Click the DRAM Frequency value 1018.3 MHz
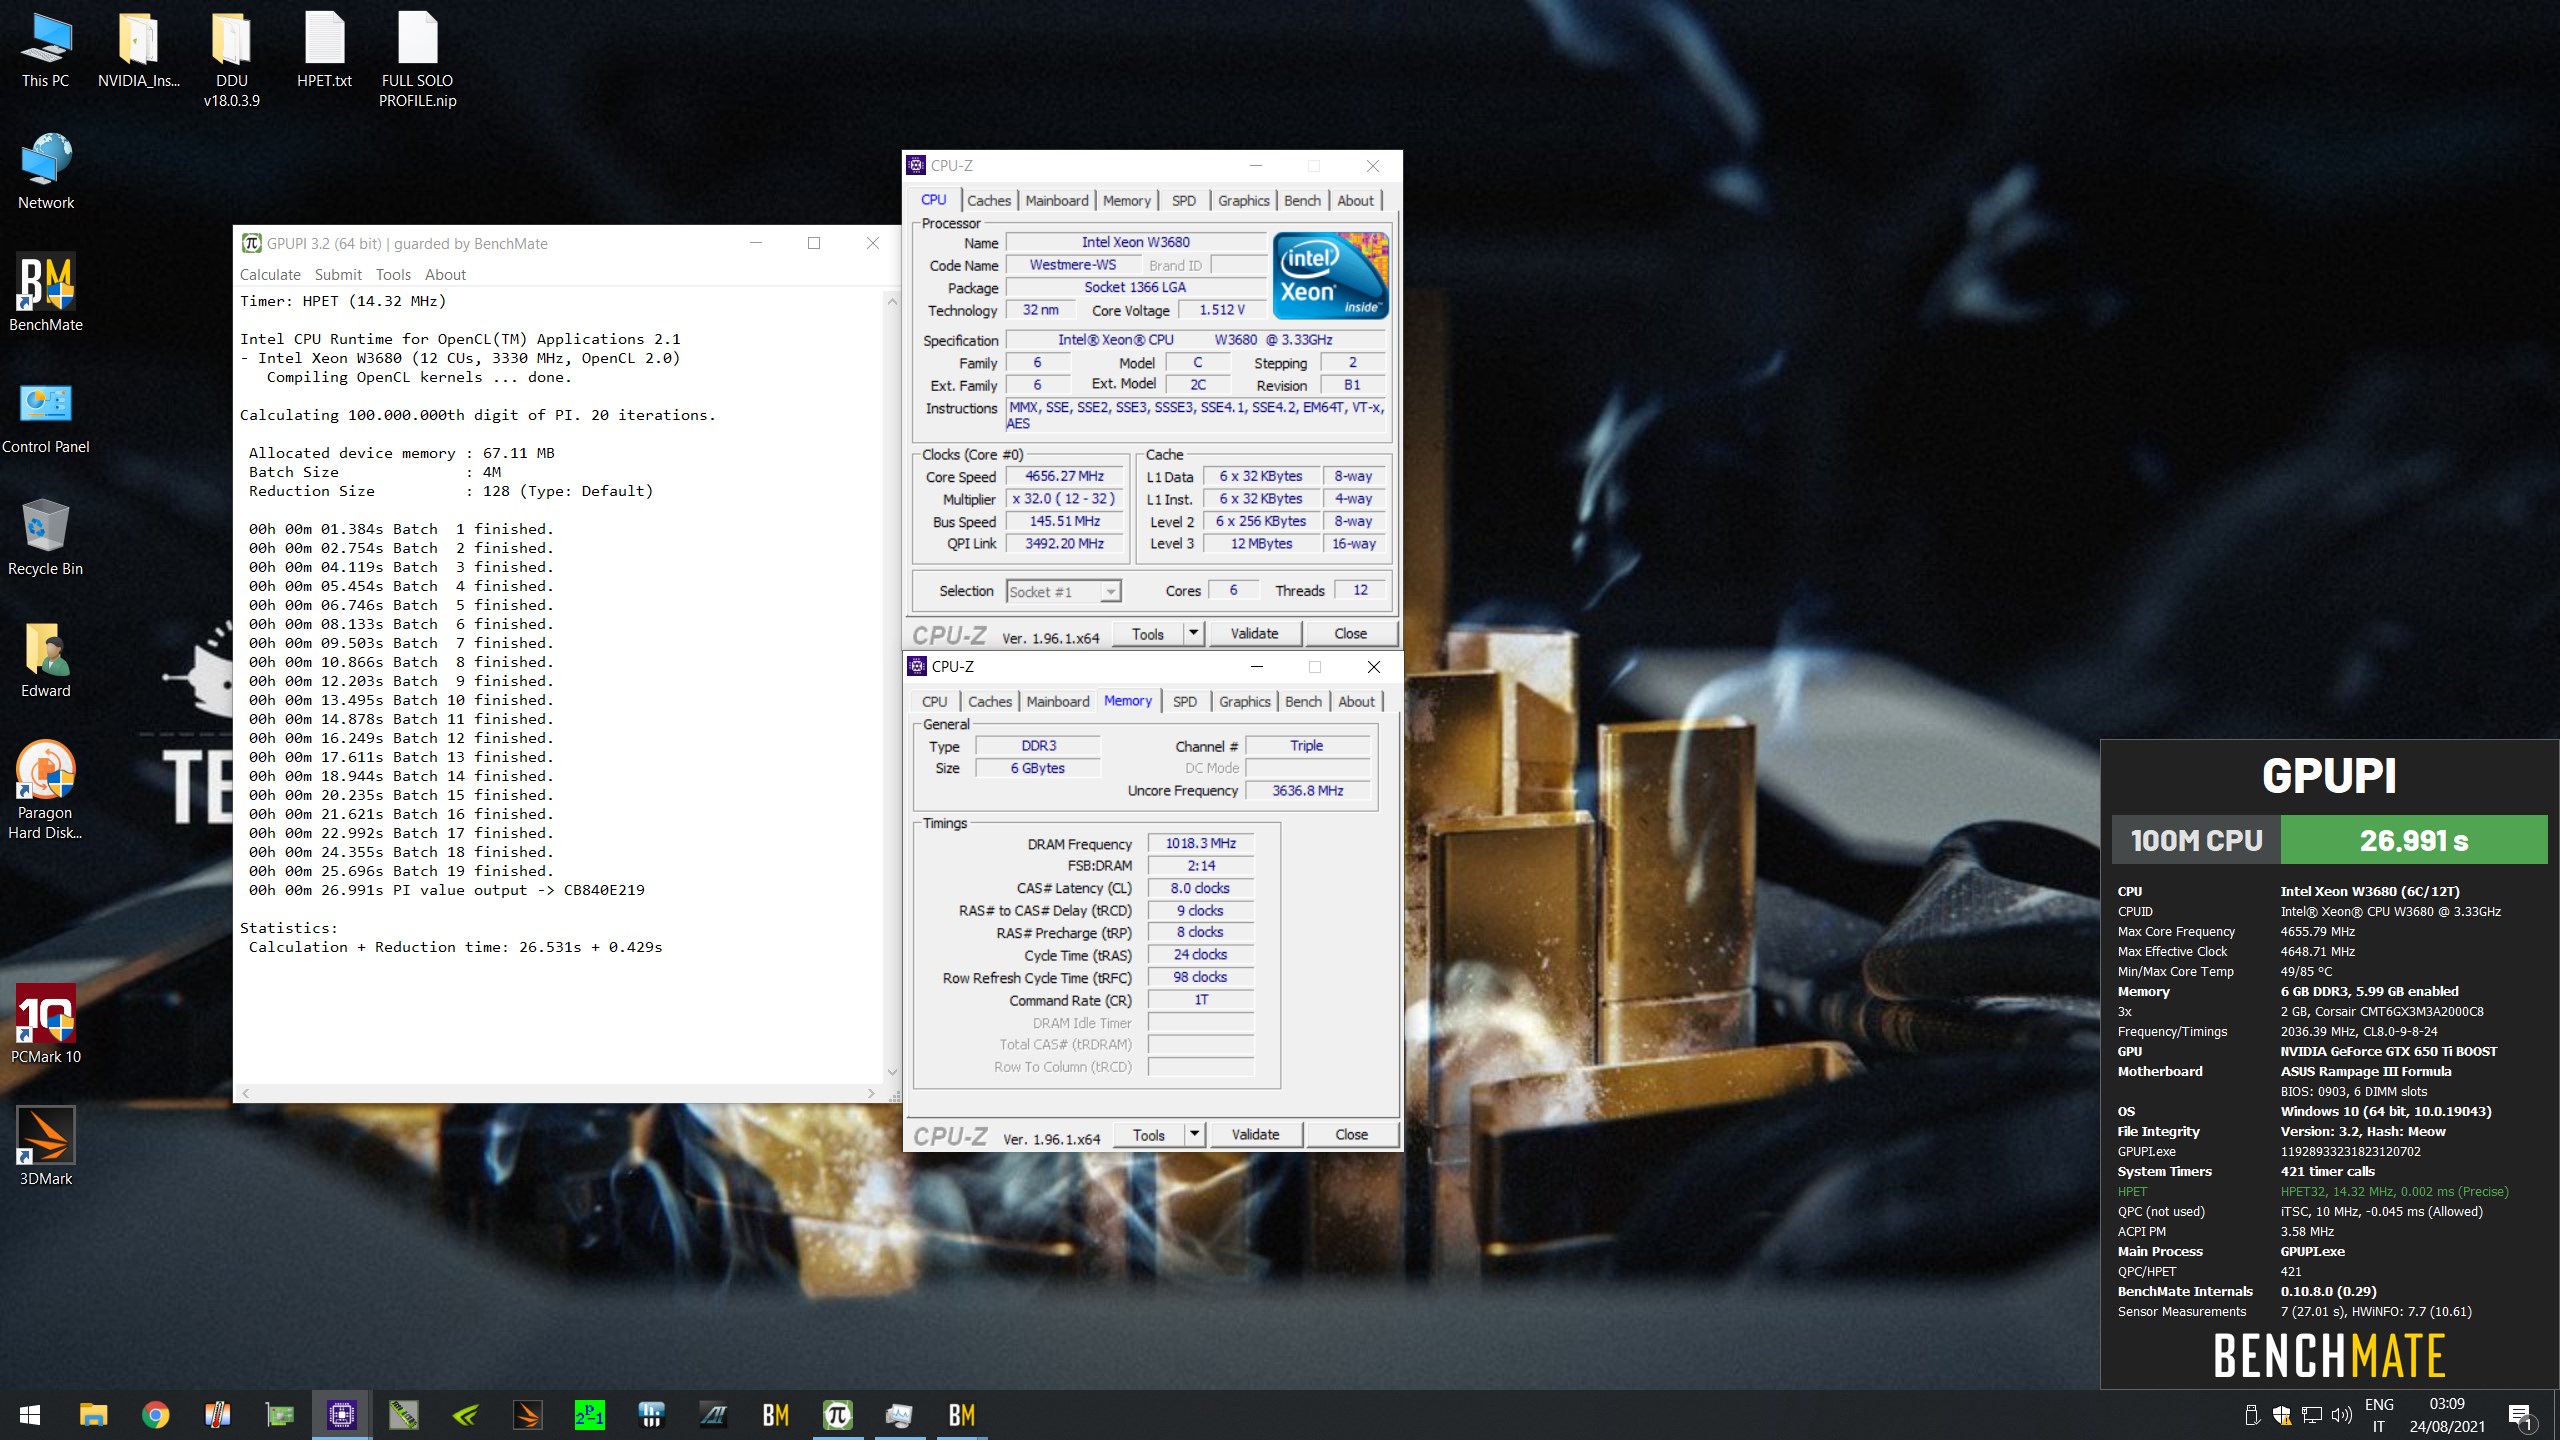This screenshot has height=1440, width=2560. point(1200,843)
